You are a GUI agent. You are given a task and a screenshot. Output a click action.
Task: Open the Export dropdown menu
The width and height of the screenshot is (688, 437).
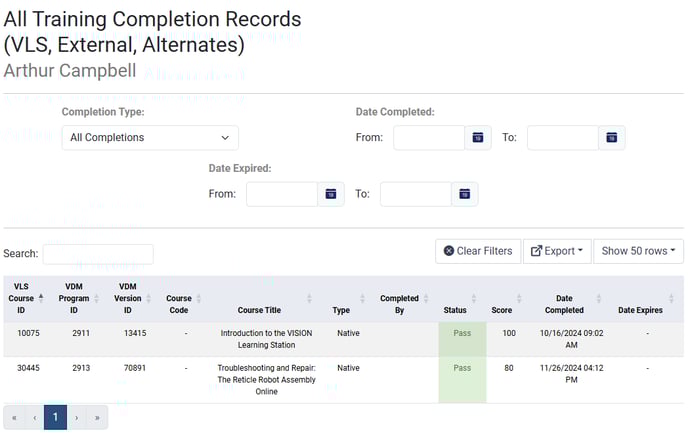[x=557, y=251]
